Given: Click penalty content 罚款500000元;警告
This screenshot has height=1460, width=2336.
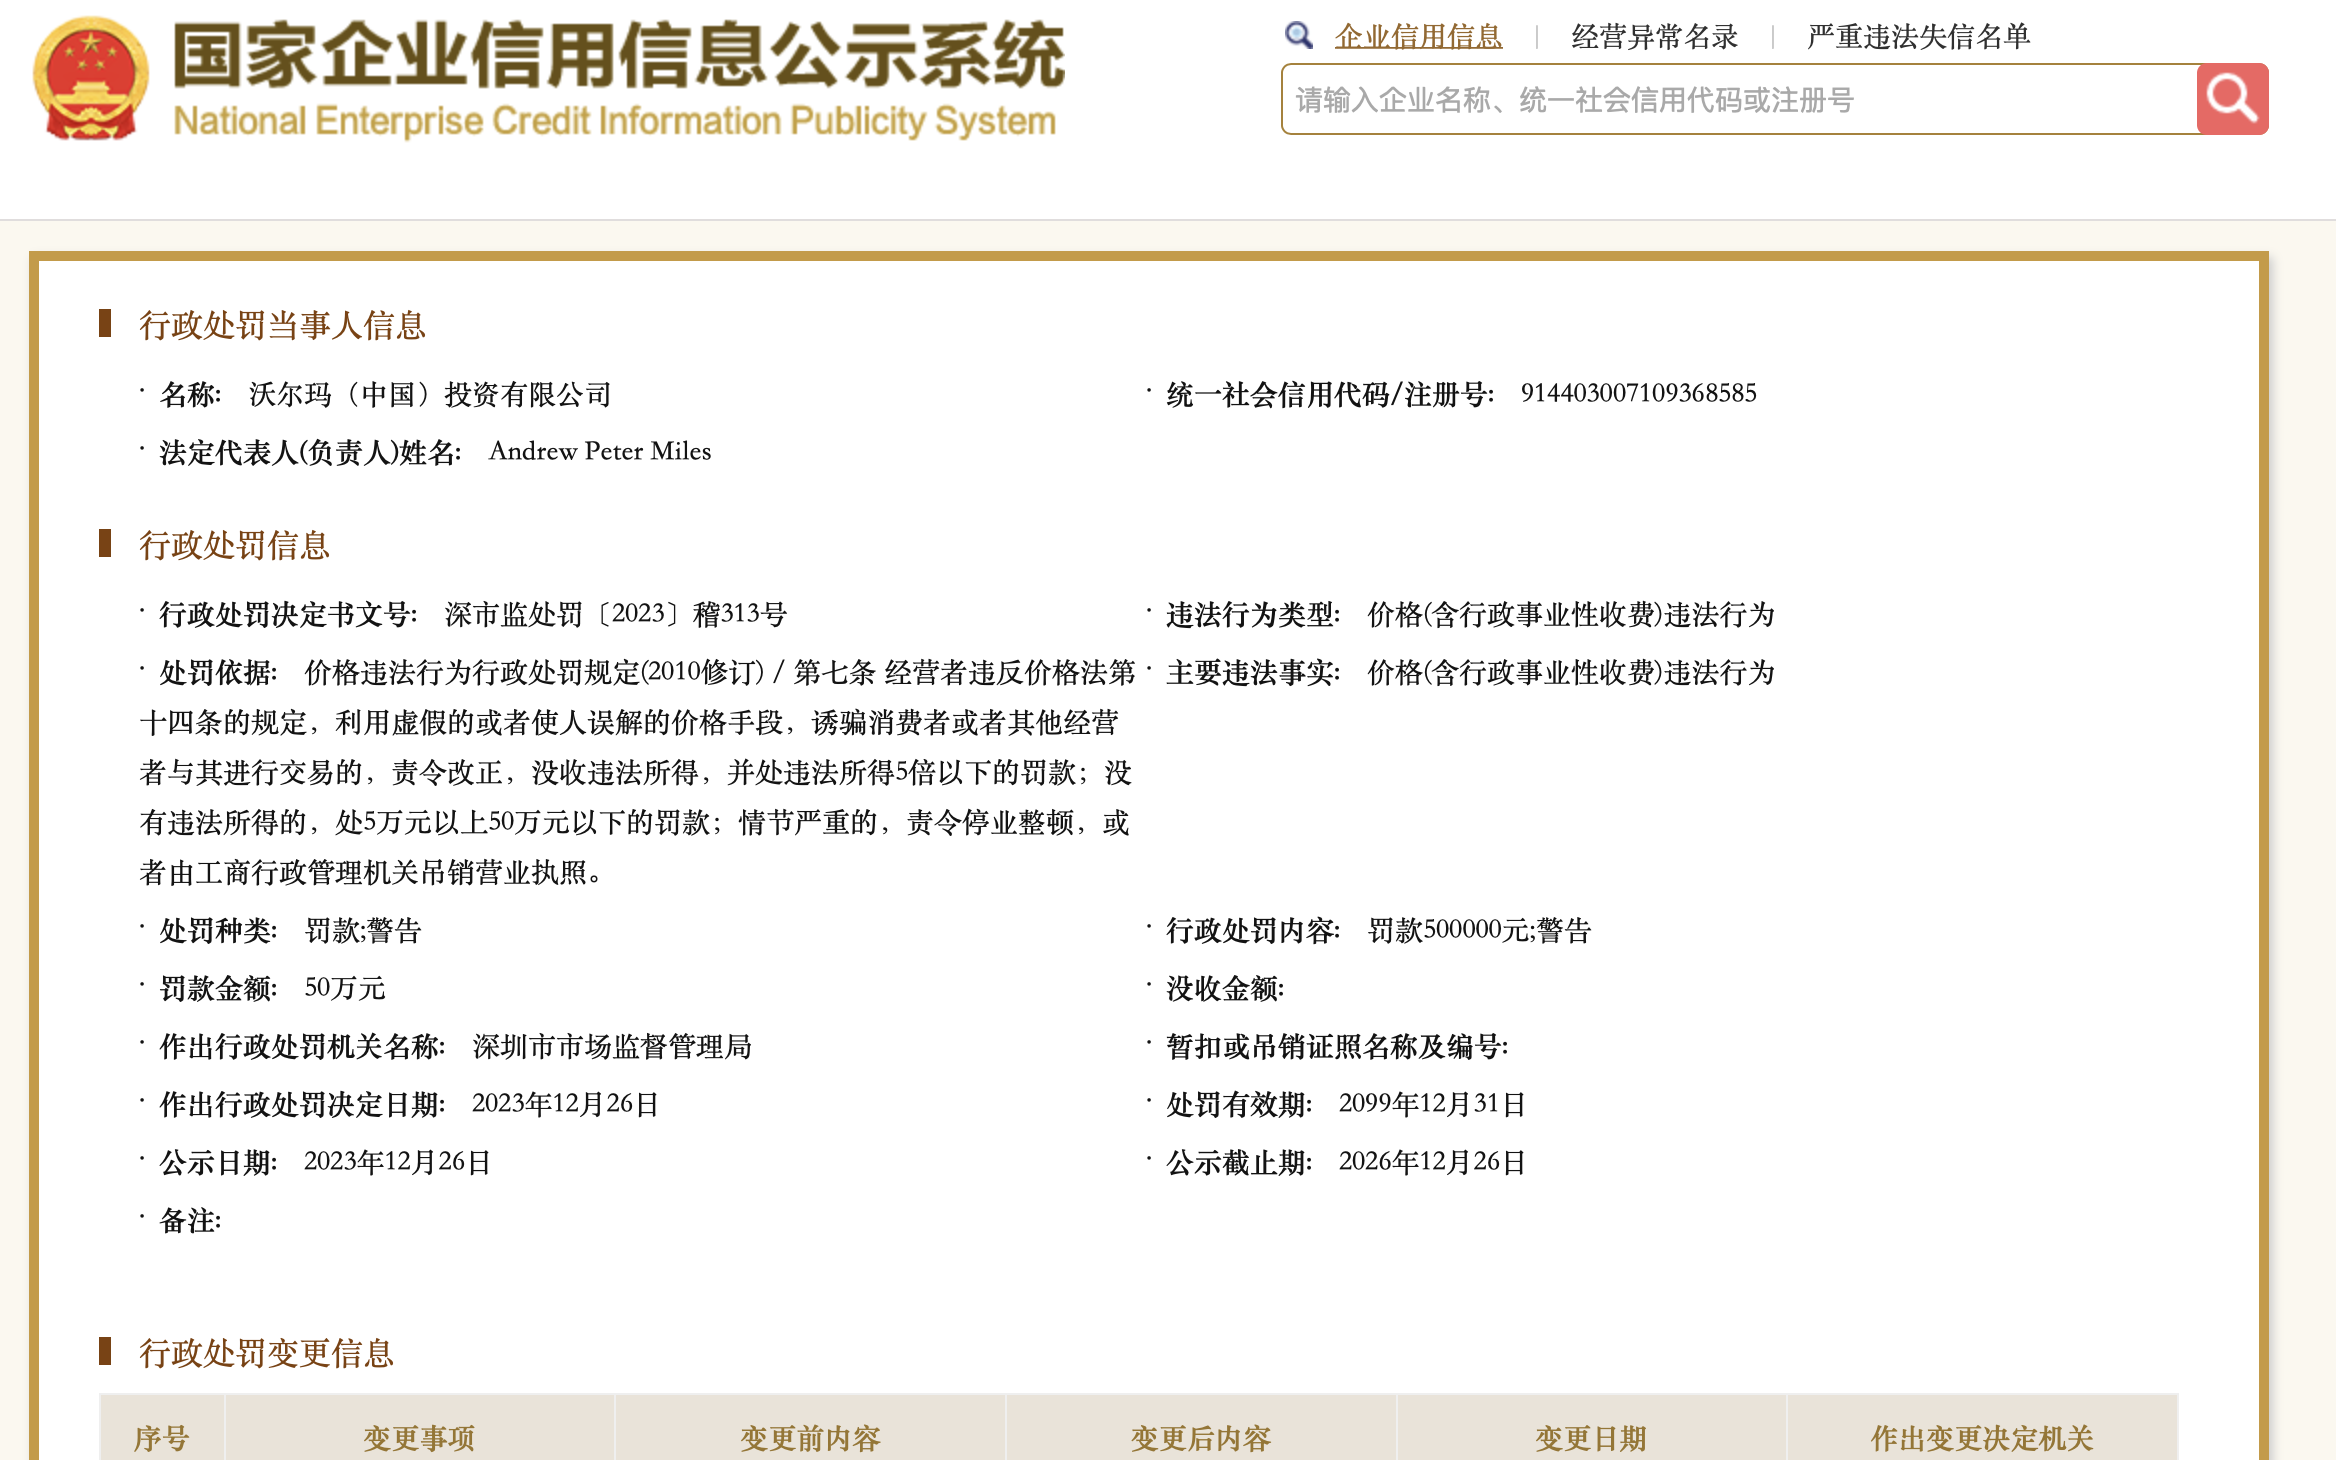Looking at the screenshot, I should (1479, 931).
